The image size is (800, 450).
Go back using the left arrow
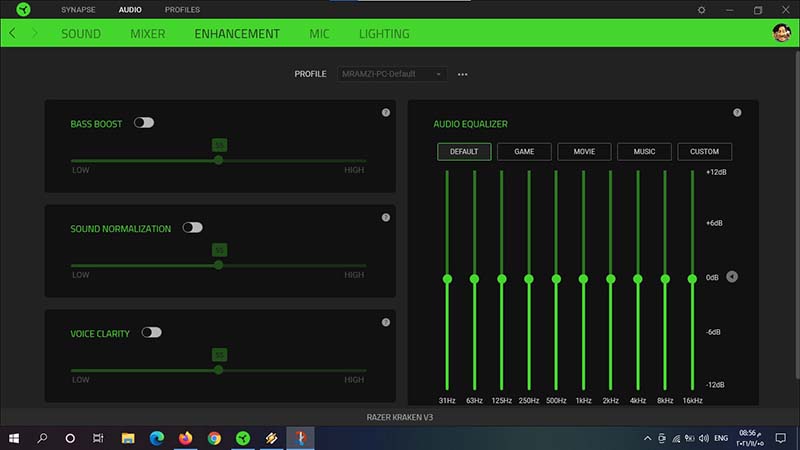13,33
